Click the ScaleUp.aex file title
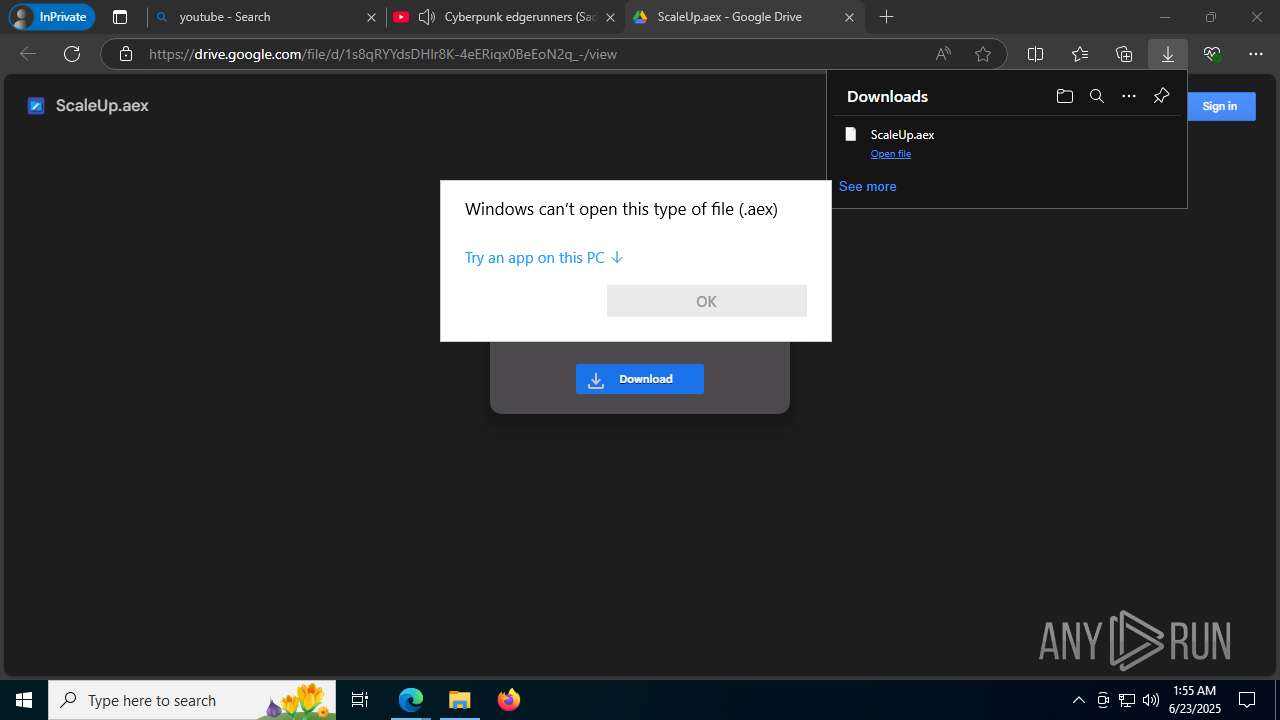This screenshot has width=1280, height=720. click(x=102, y=105)
